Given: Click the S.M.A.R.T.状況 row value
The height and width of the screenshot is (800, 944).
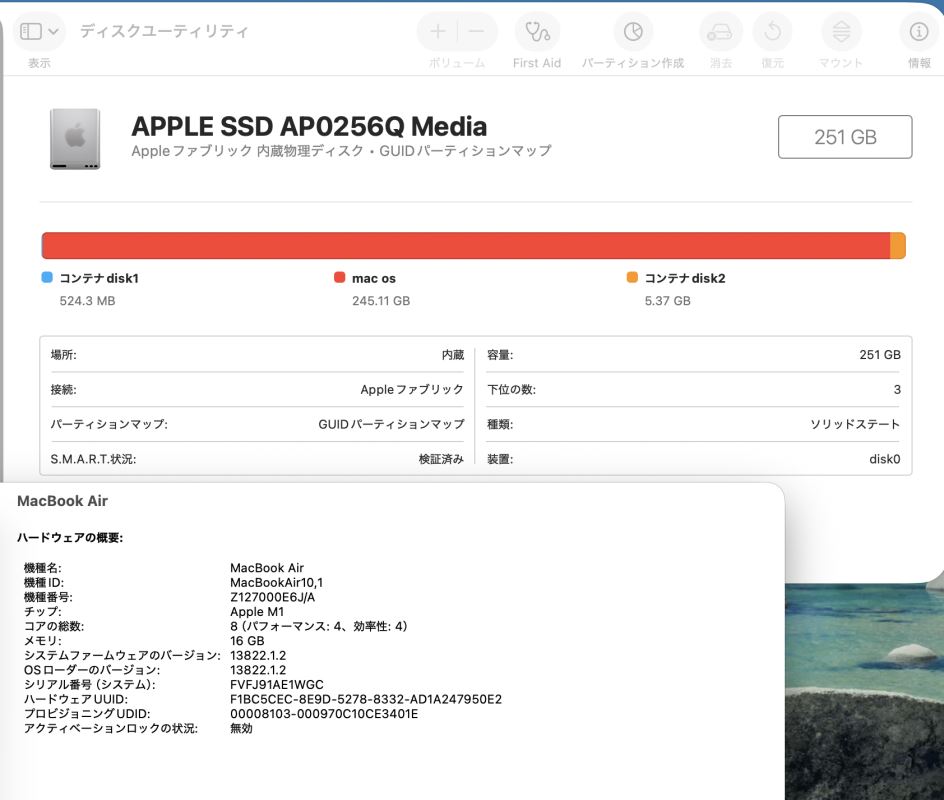Looking at the screenshot, I should pyautogui.click(x=441, y=459).
